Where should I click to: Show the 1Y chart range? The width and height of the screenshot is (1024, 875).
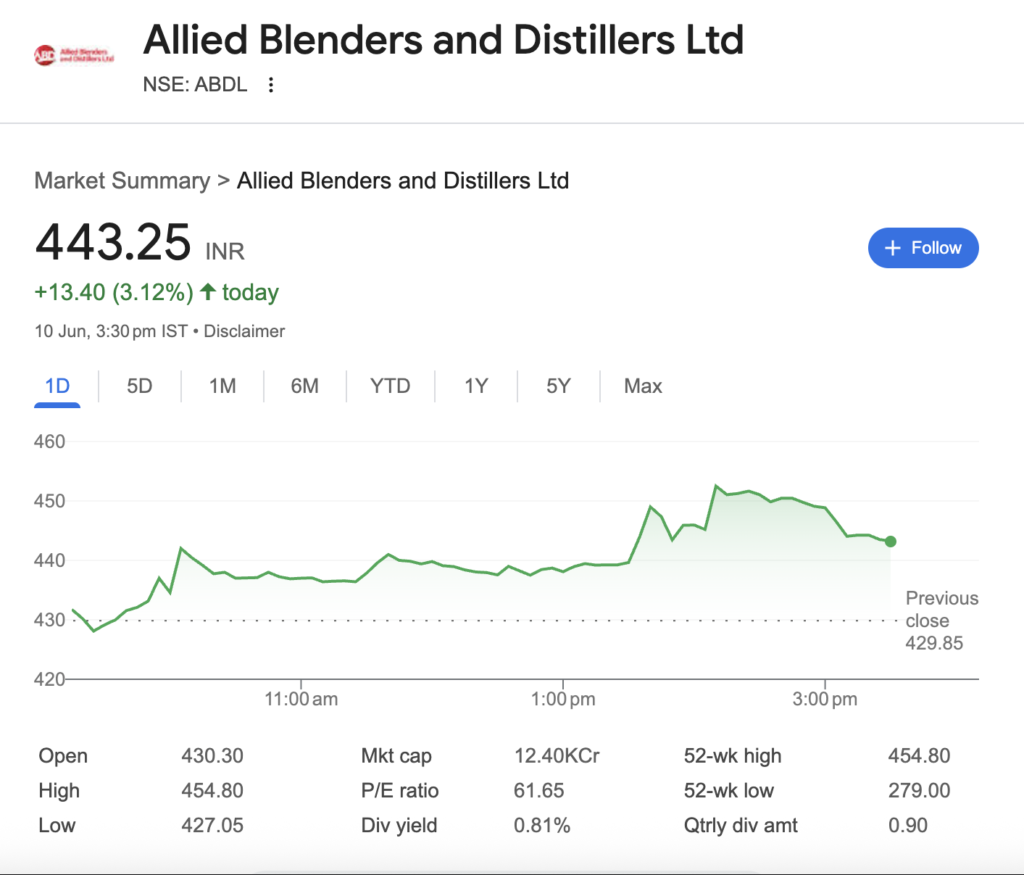[476, 386]
